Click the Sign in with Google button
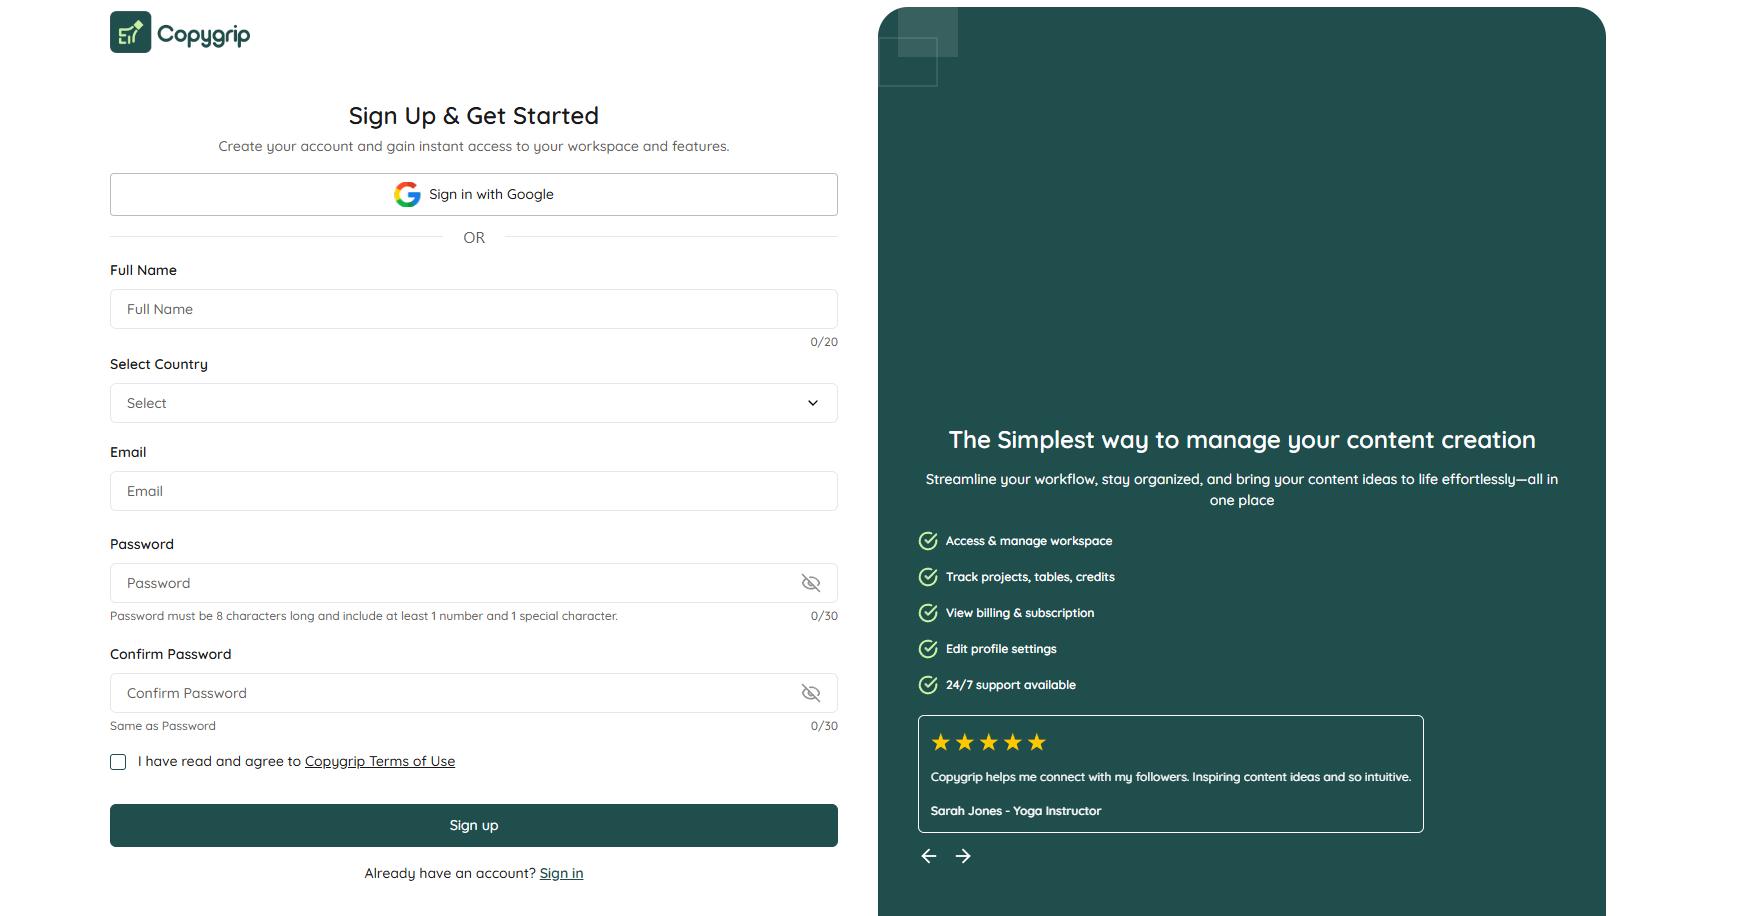The width and height of the screenshot is (1740, 916). pos(474,194)
